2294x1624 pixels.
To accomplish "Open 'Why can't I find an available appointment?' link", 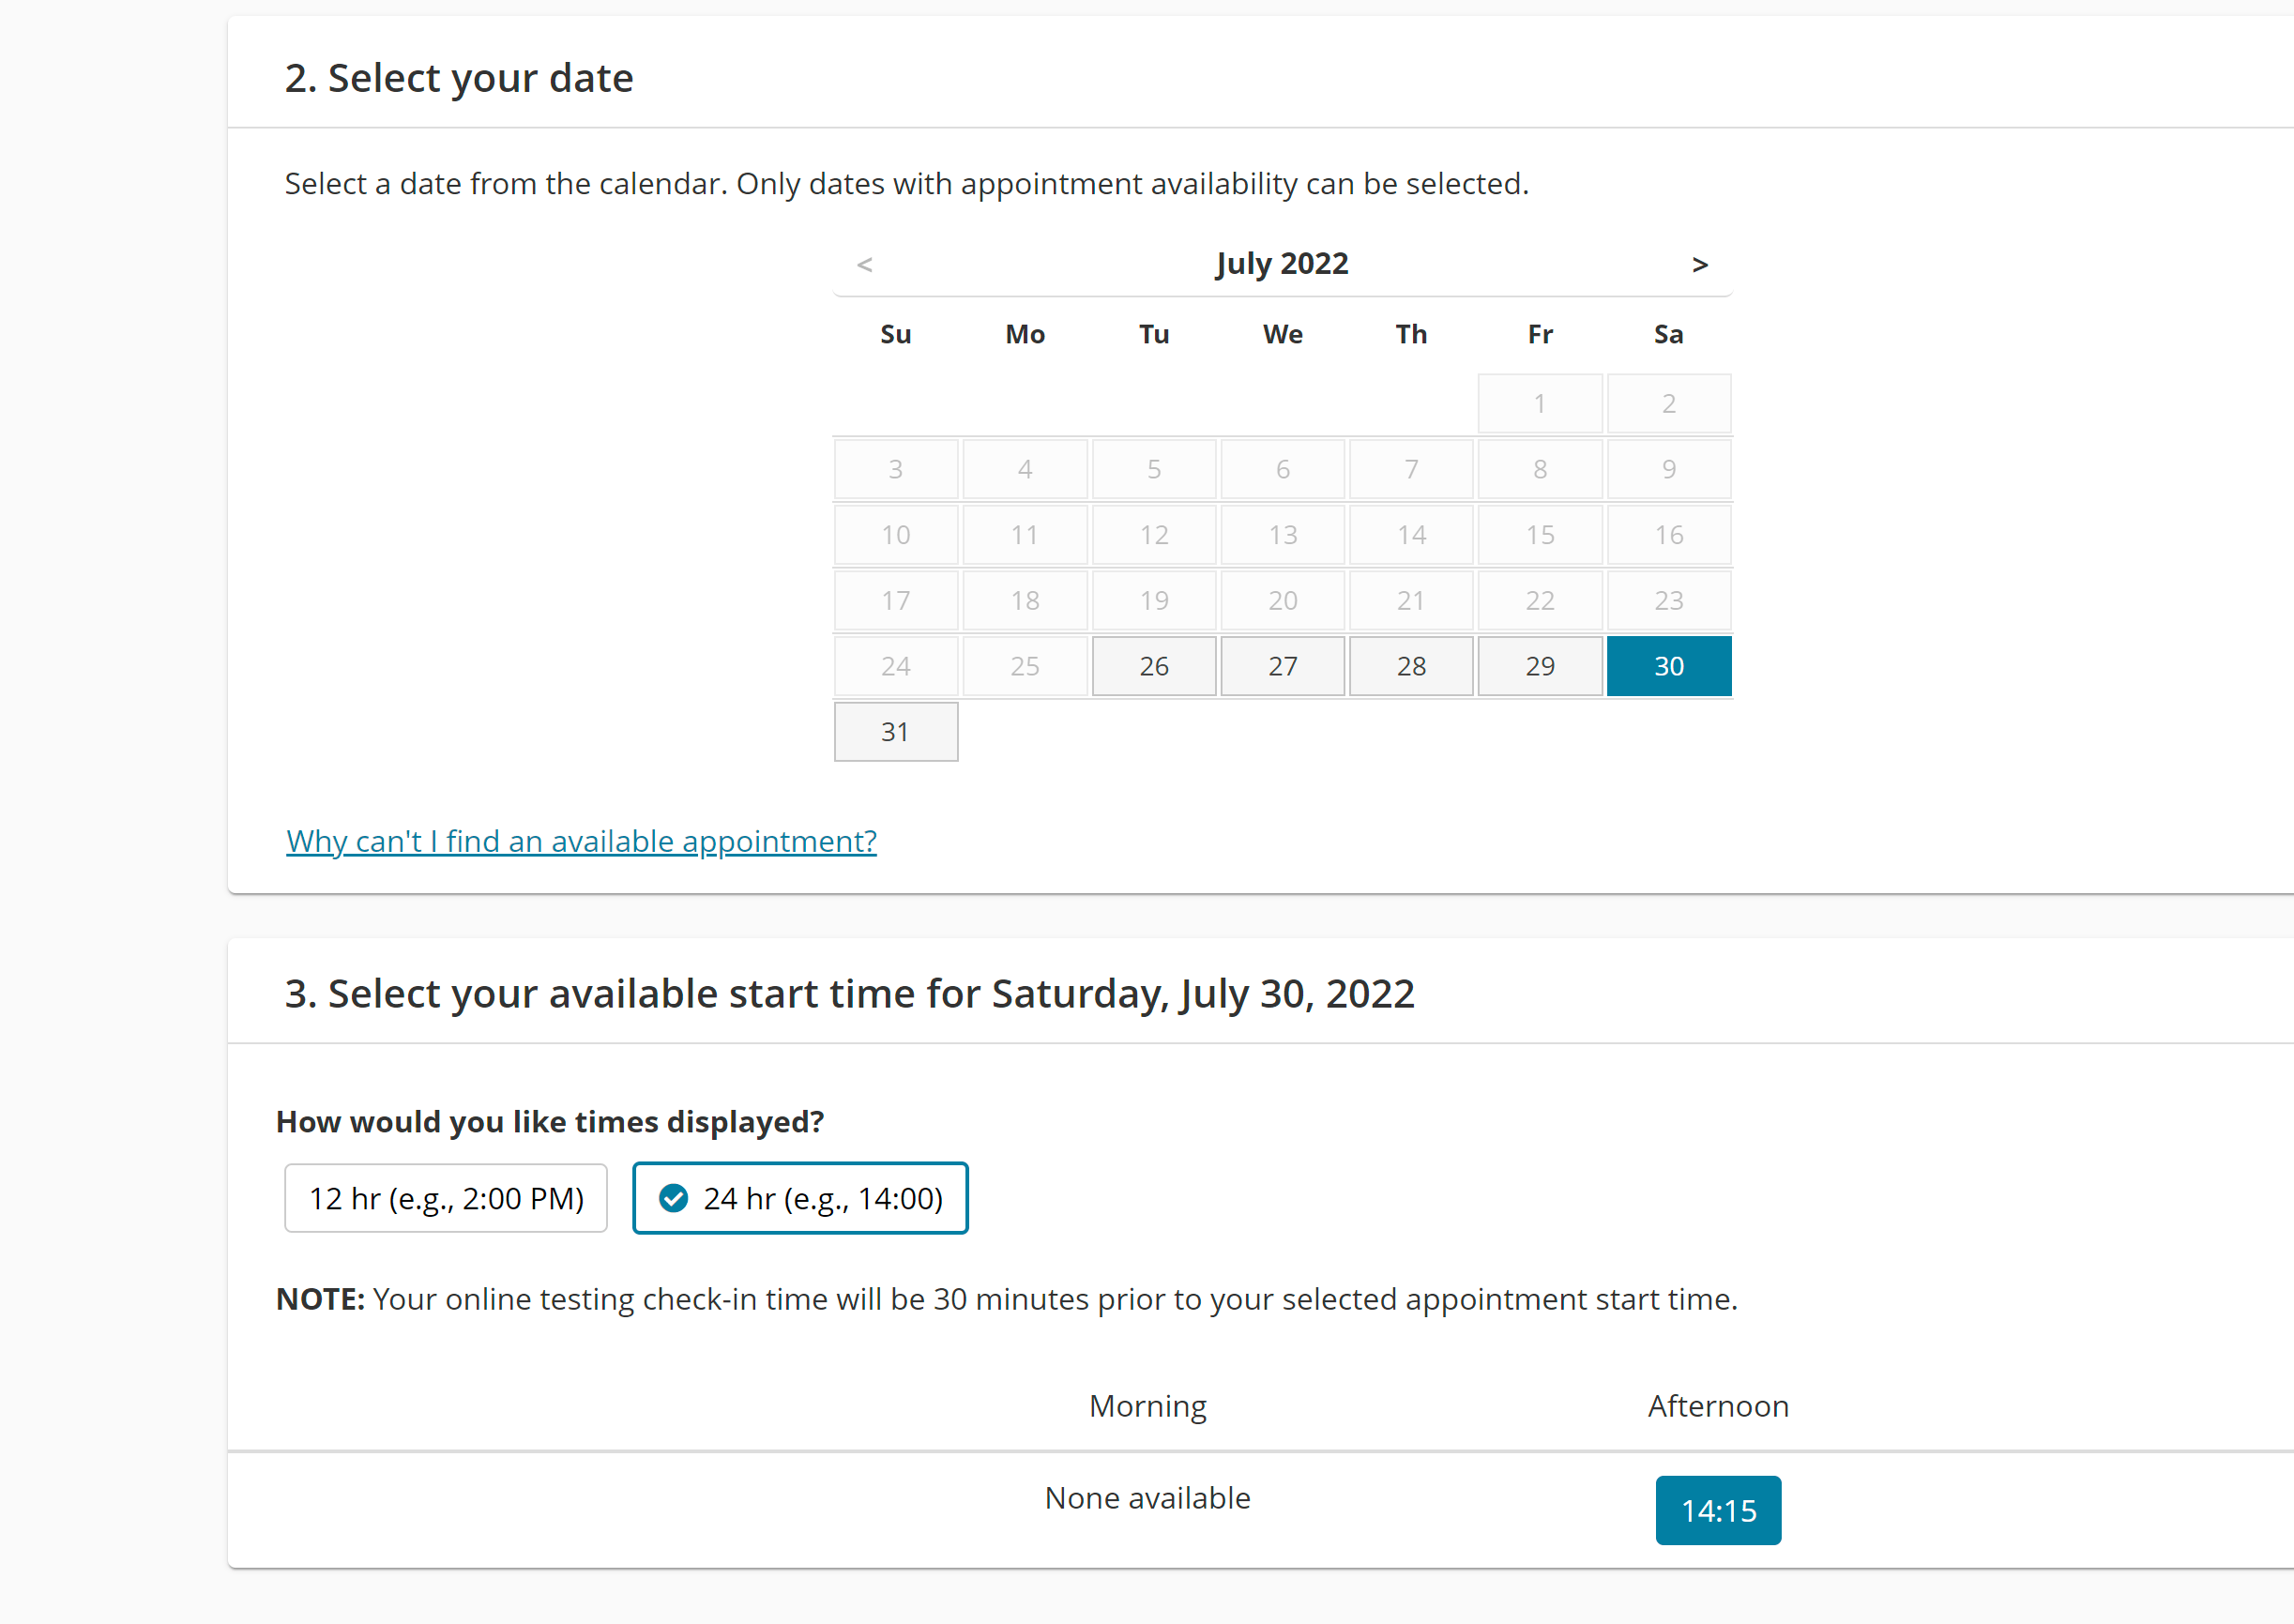I will pos(581,841).
